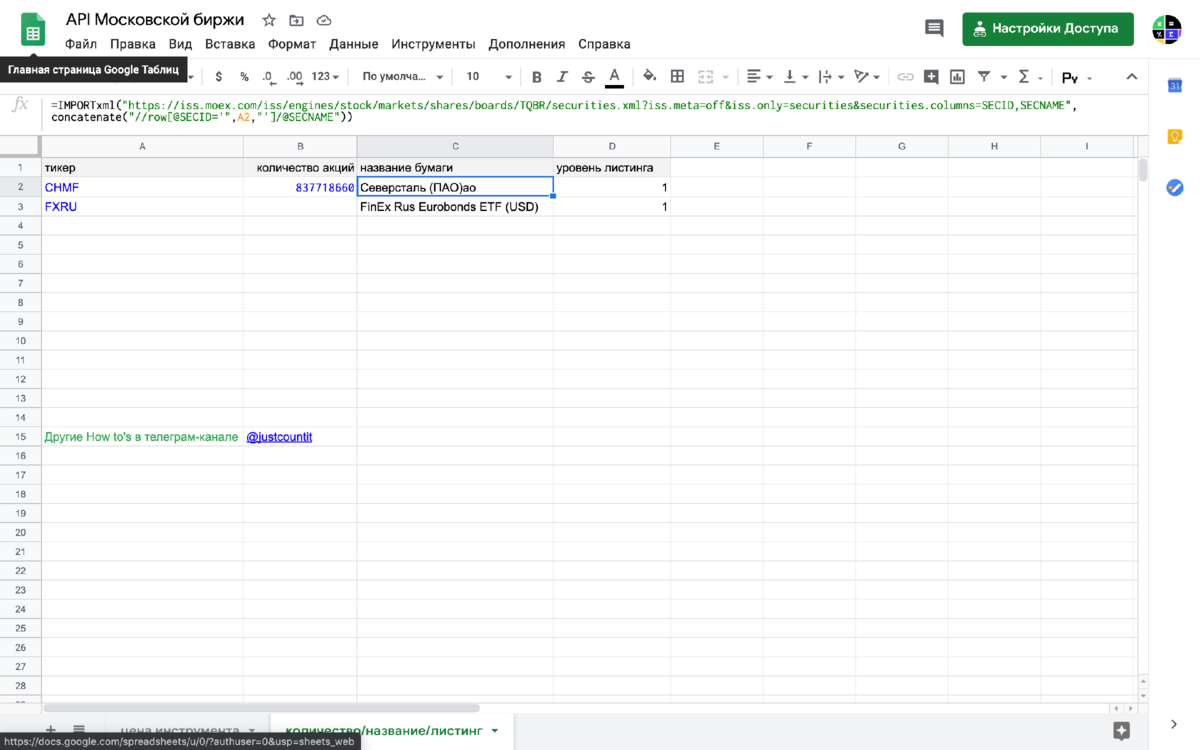
Task: Toggle italic formatting
Action: 562,77
